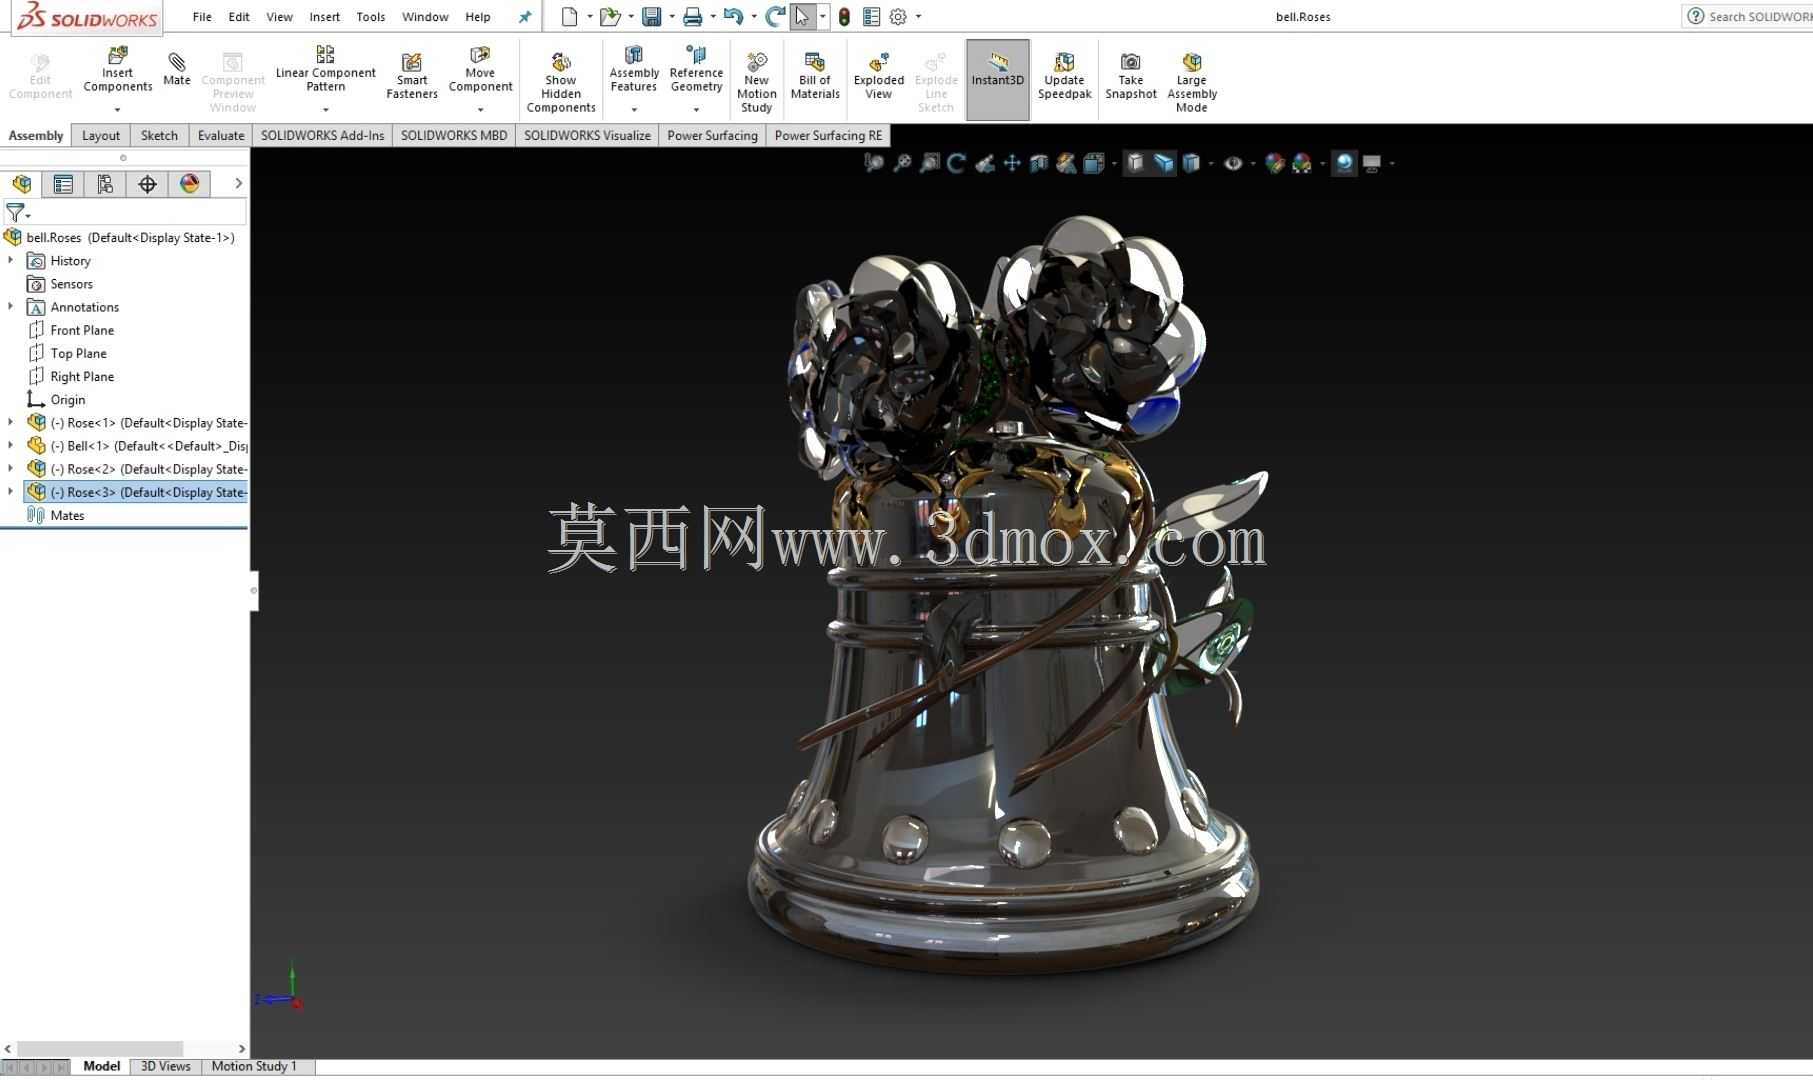
Task: Click the Redo arrow icon
Action: 774,17
